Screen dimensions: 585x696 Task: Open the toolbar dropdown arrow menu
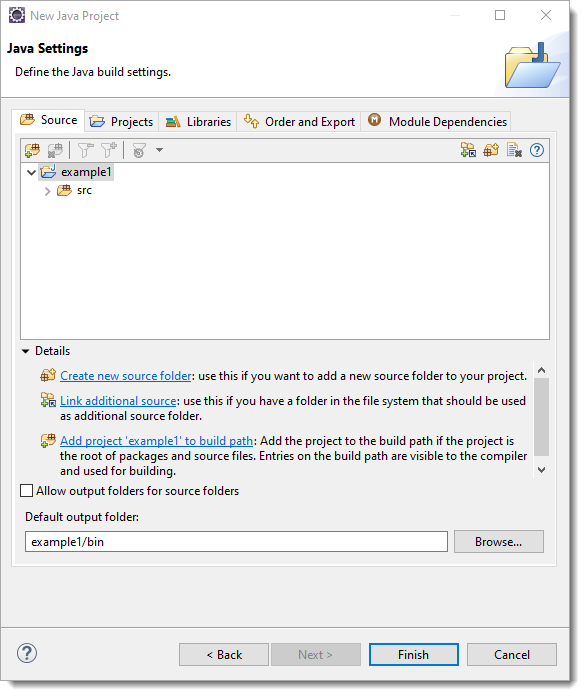pos(159,150)
